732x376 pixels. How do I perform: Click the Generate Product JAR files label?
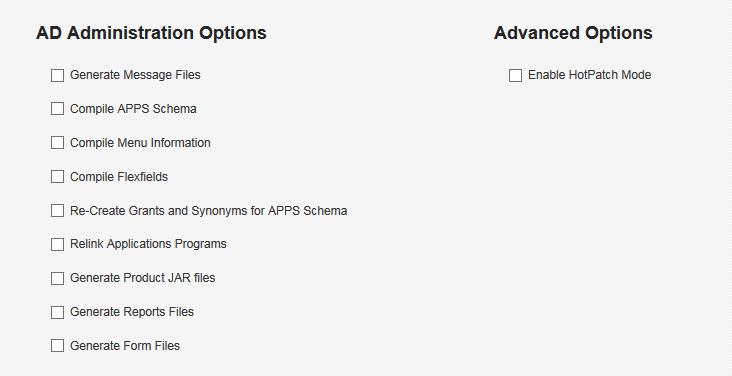click(x=142, y=278)
